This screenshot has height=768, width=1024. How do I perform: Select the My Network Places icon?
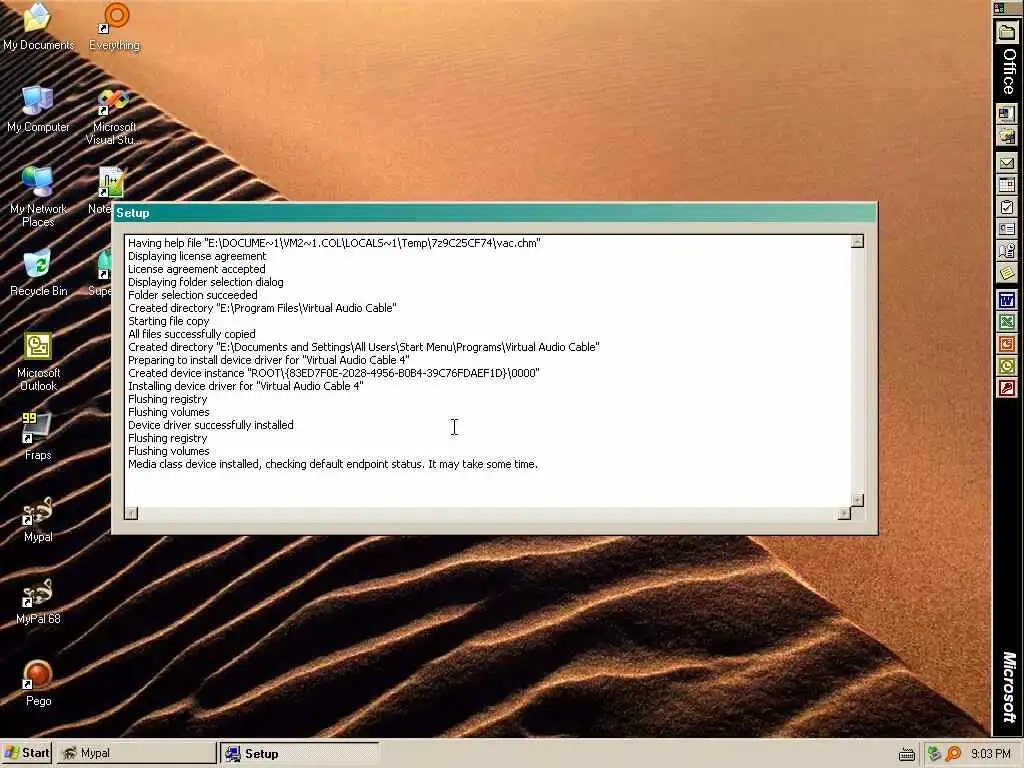(38, 196)
